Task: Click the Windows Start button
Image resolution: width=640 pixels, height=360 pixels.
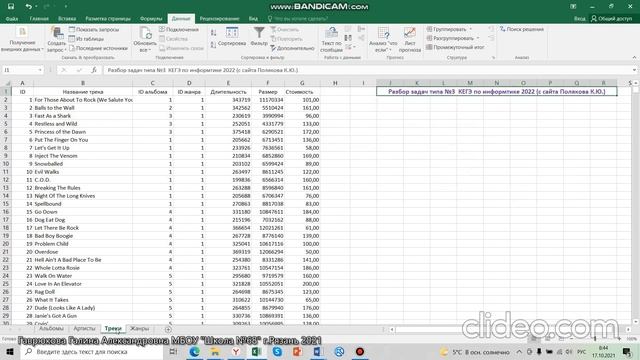Action: pos(9,352)
